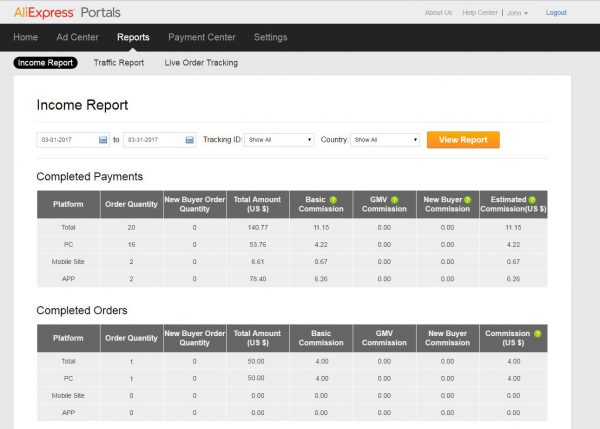Click the View Report button

click(463, 140)
